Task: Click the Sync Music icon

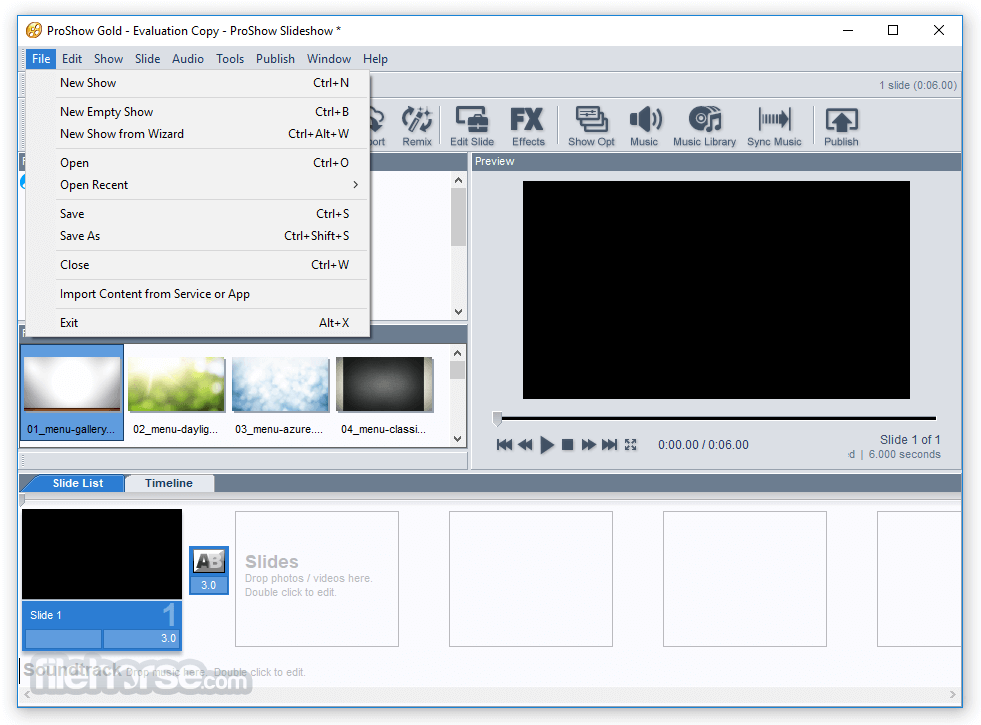Action: [774, 126]
